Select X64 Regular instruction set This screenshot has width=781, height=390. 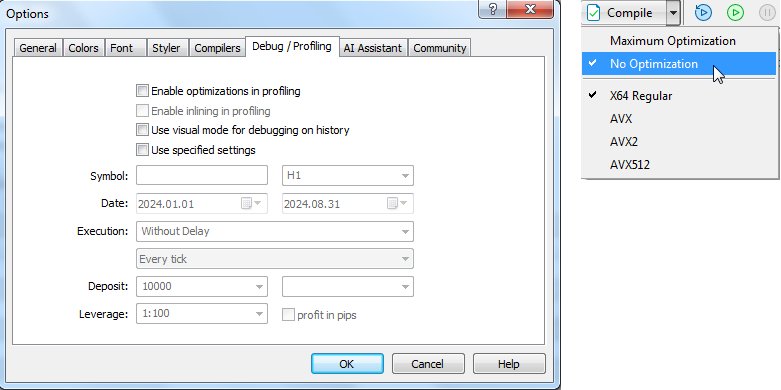679,96
